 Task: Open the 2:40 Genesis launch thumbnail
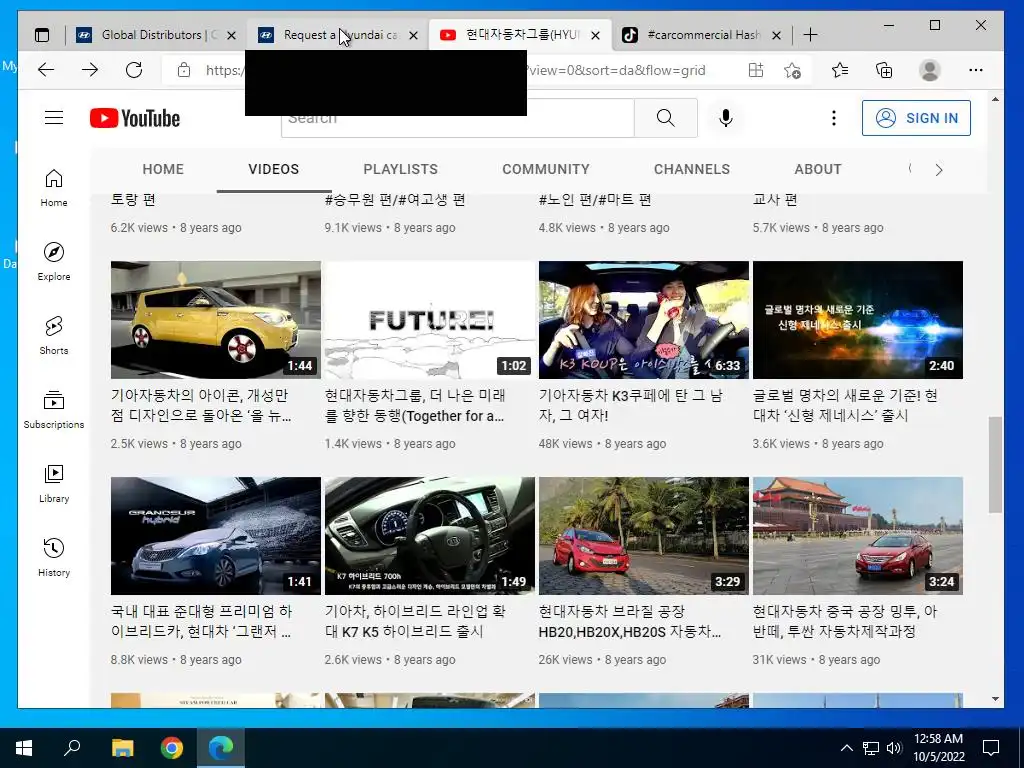pos(857,320)
